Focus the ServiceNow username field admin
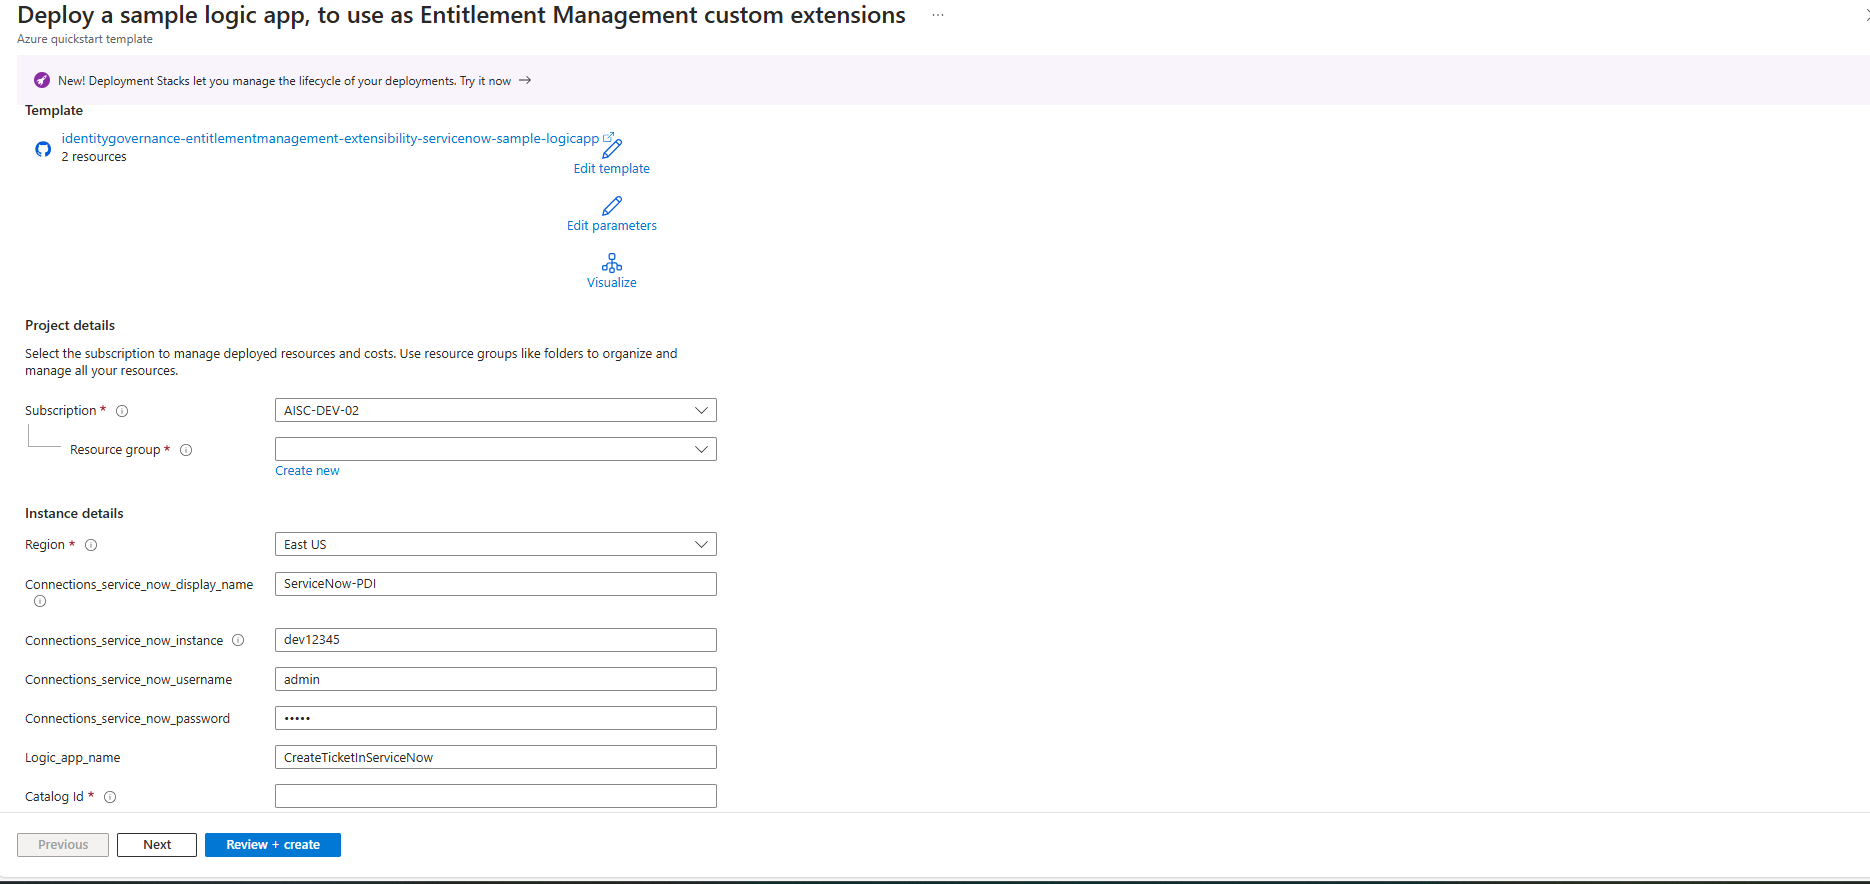1870x884 pixels. (496, 679)
